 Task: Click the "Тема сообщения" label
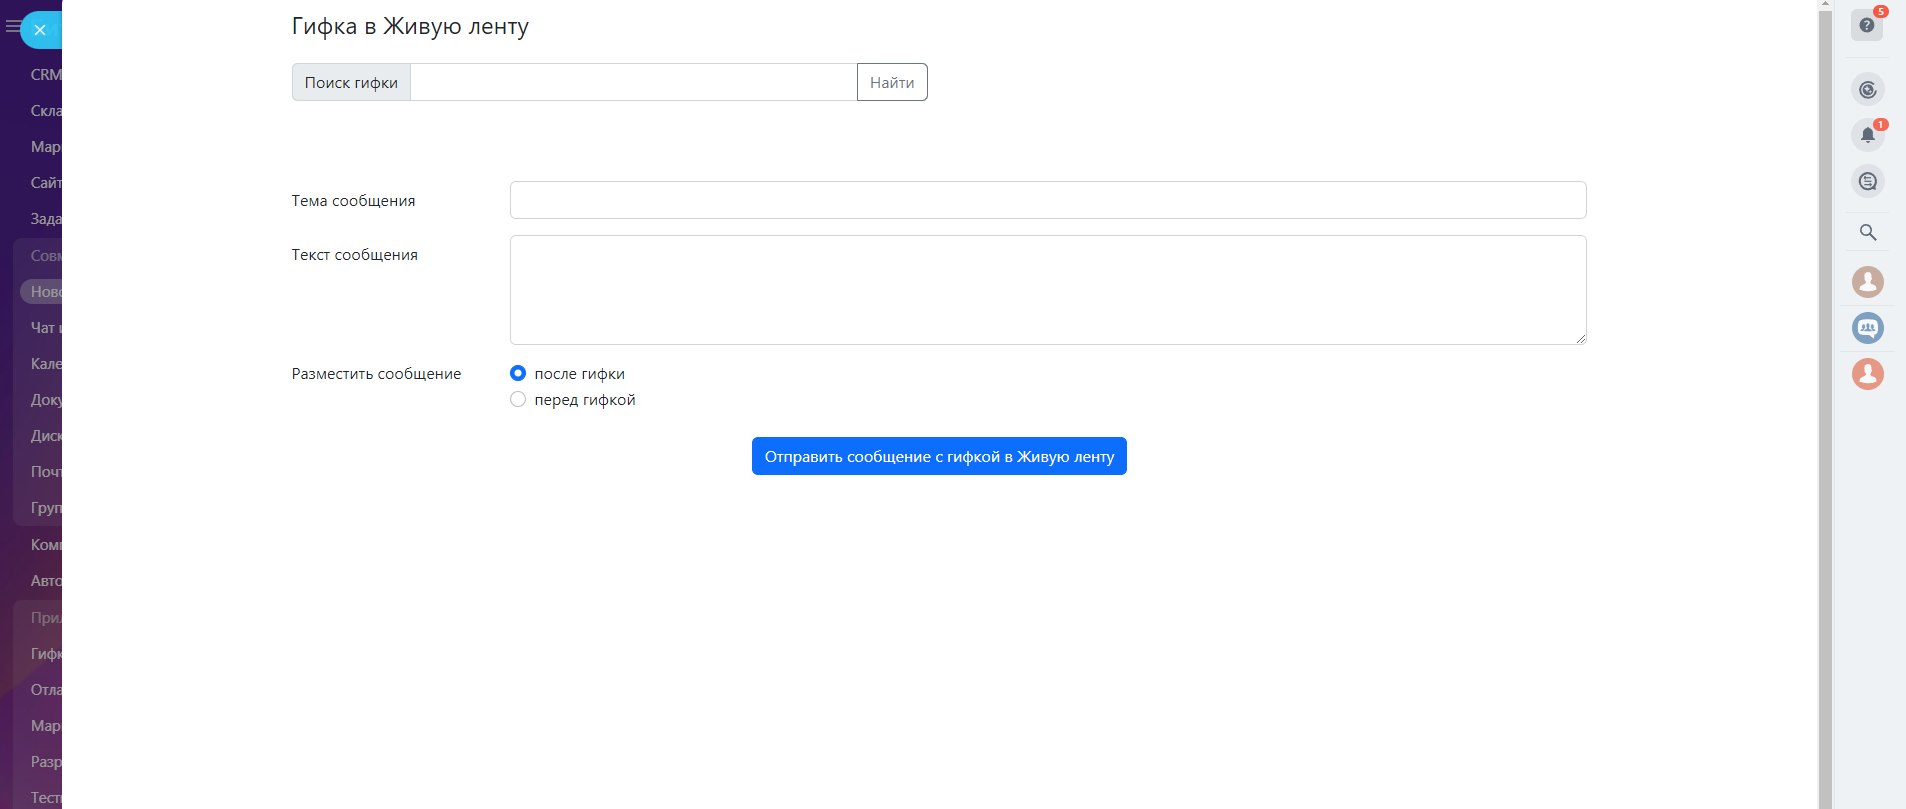(x=353, y=201)
